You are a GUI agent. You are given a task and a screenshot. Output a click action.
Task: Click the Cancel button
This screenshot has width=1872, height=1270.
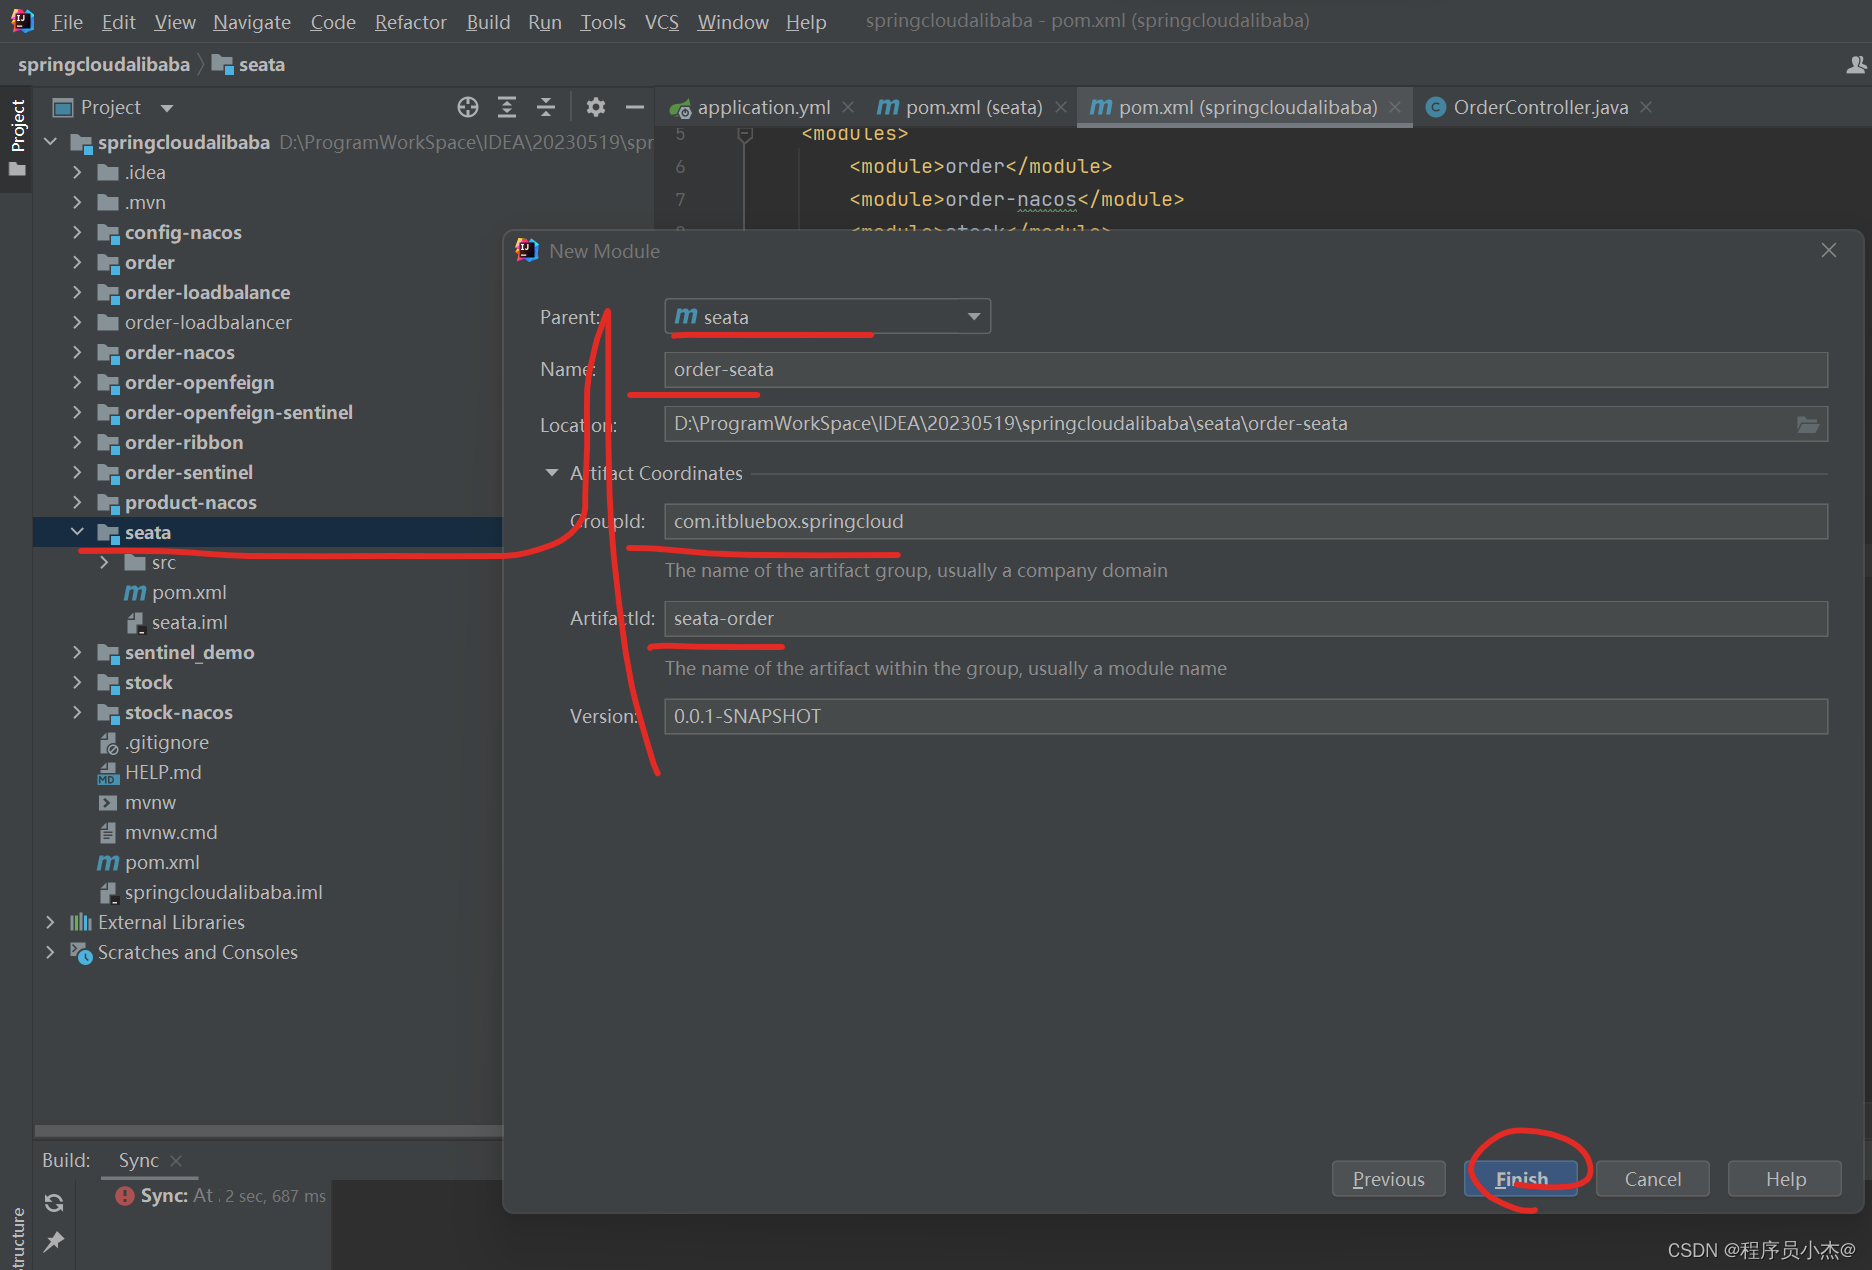1653,1179
